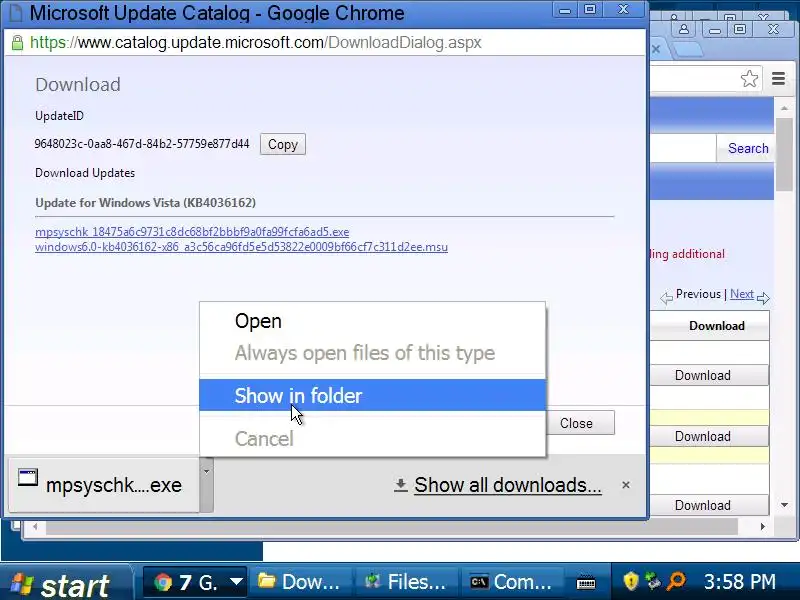Image resolution: width=800 pixels, height=600 pixels.
Task: Click the horizontal scrollbar right arrow
Action: pos(763,527)
